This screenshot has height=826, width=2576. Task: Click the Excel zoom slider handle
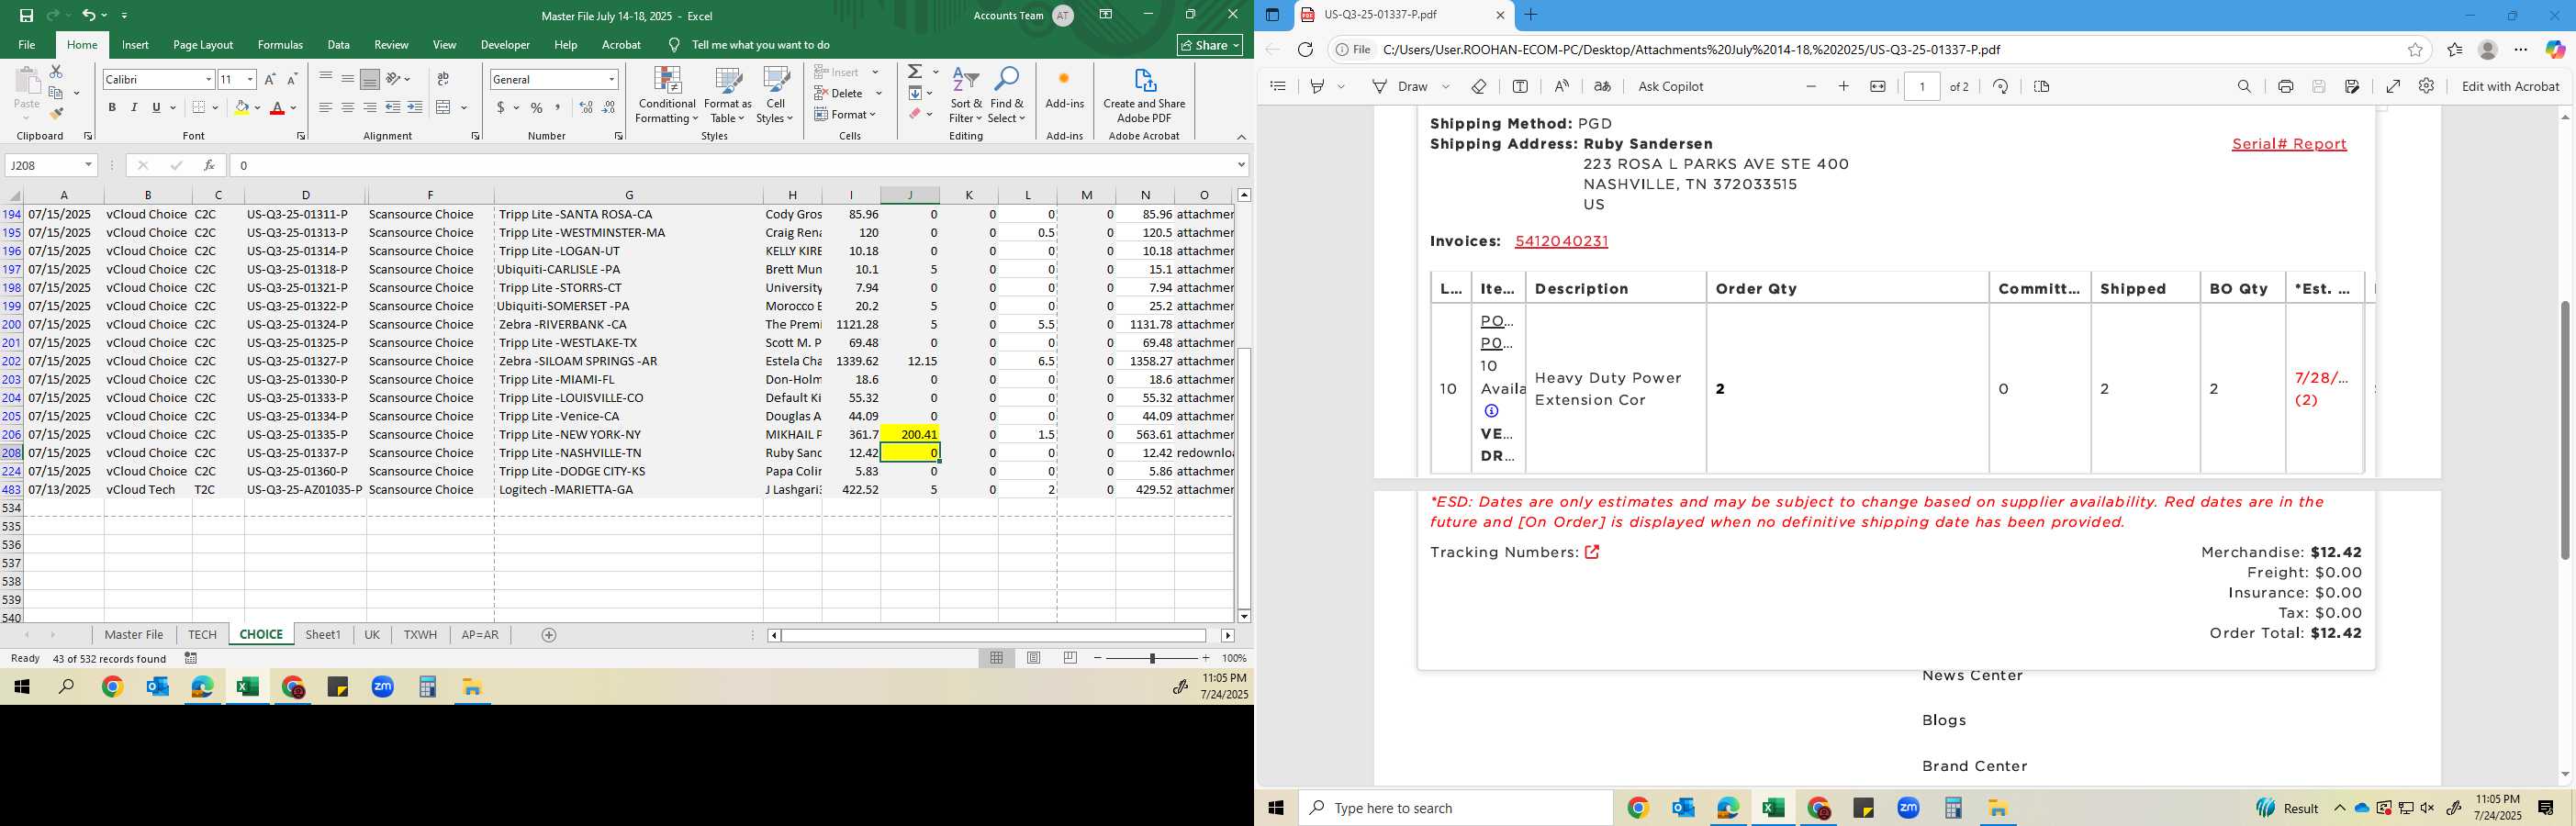[1152, 658]
